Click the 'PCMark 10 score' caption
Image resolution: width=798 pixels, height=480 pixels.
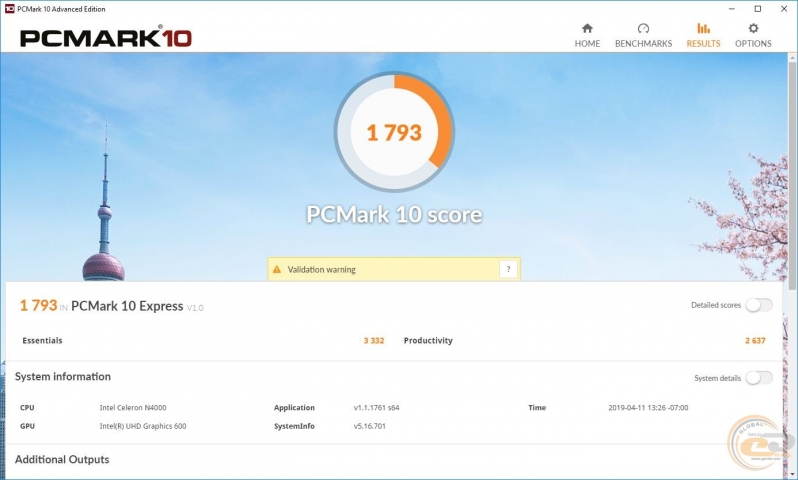[394, 214]
